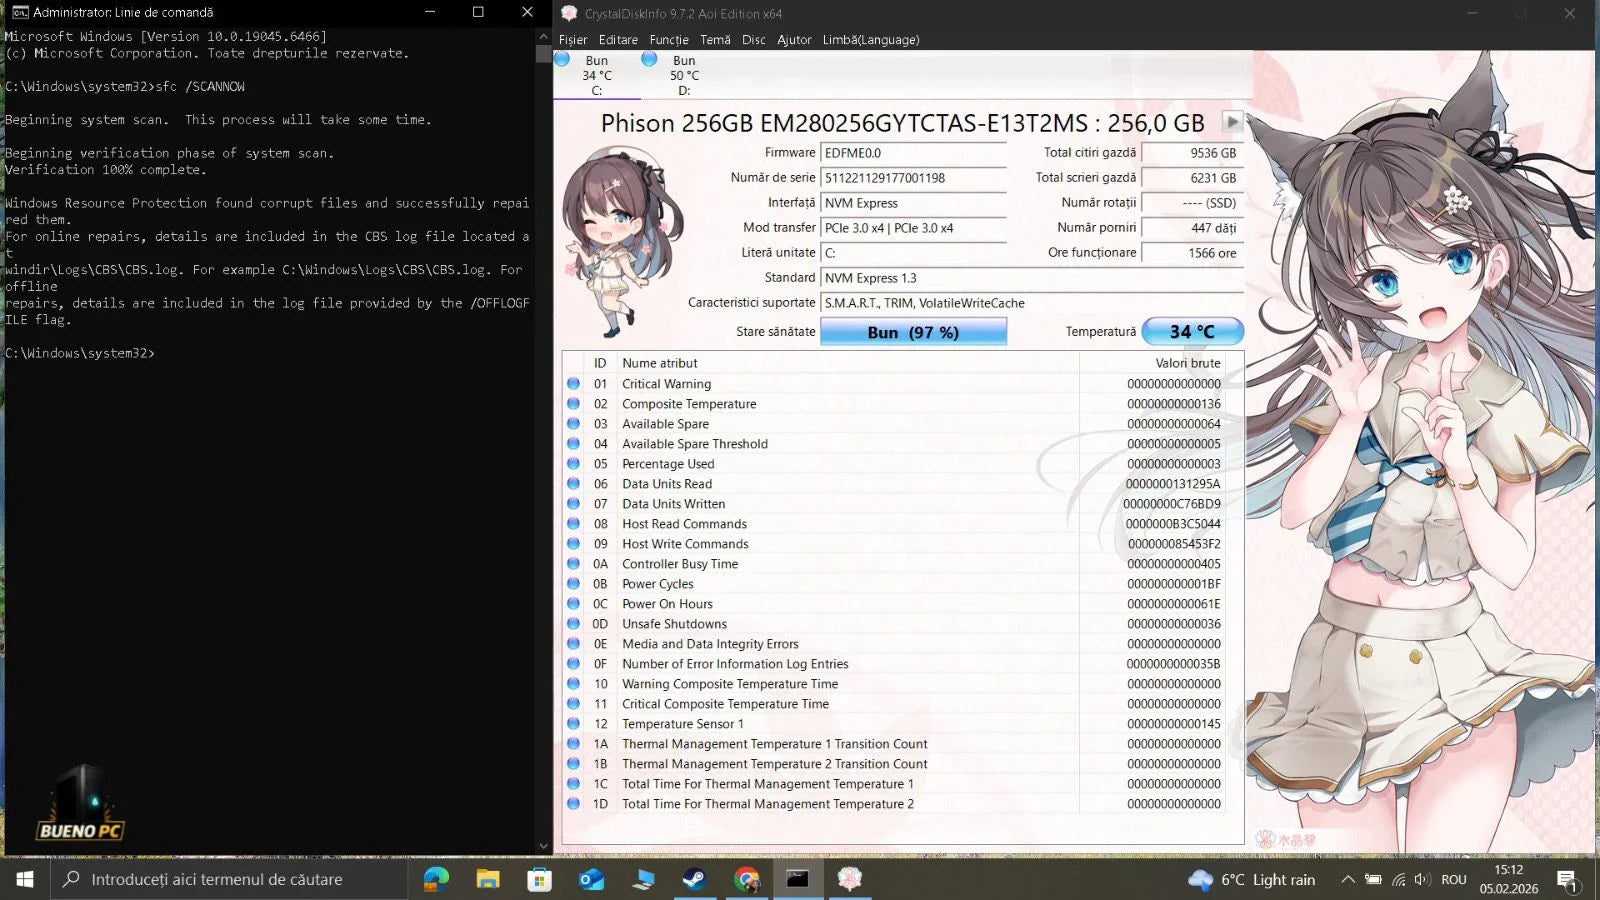Click the status dot for Data Units Read
Image resolution: width=1600 pixels, height=900 pixels.
[573, 483]
